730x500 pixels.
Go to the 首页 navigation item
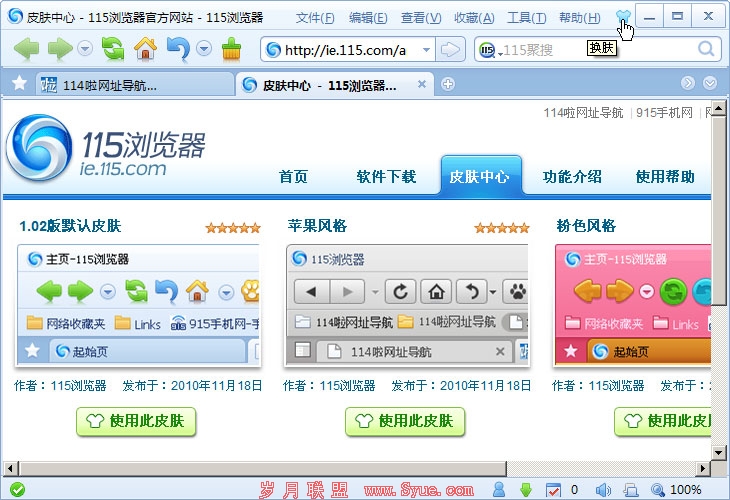293,176
